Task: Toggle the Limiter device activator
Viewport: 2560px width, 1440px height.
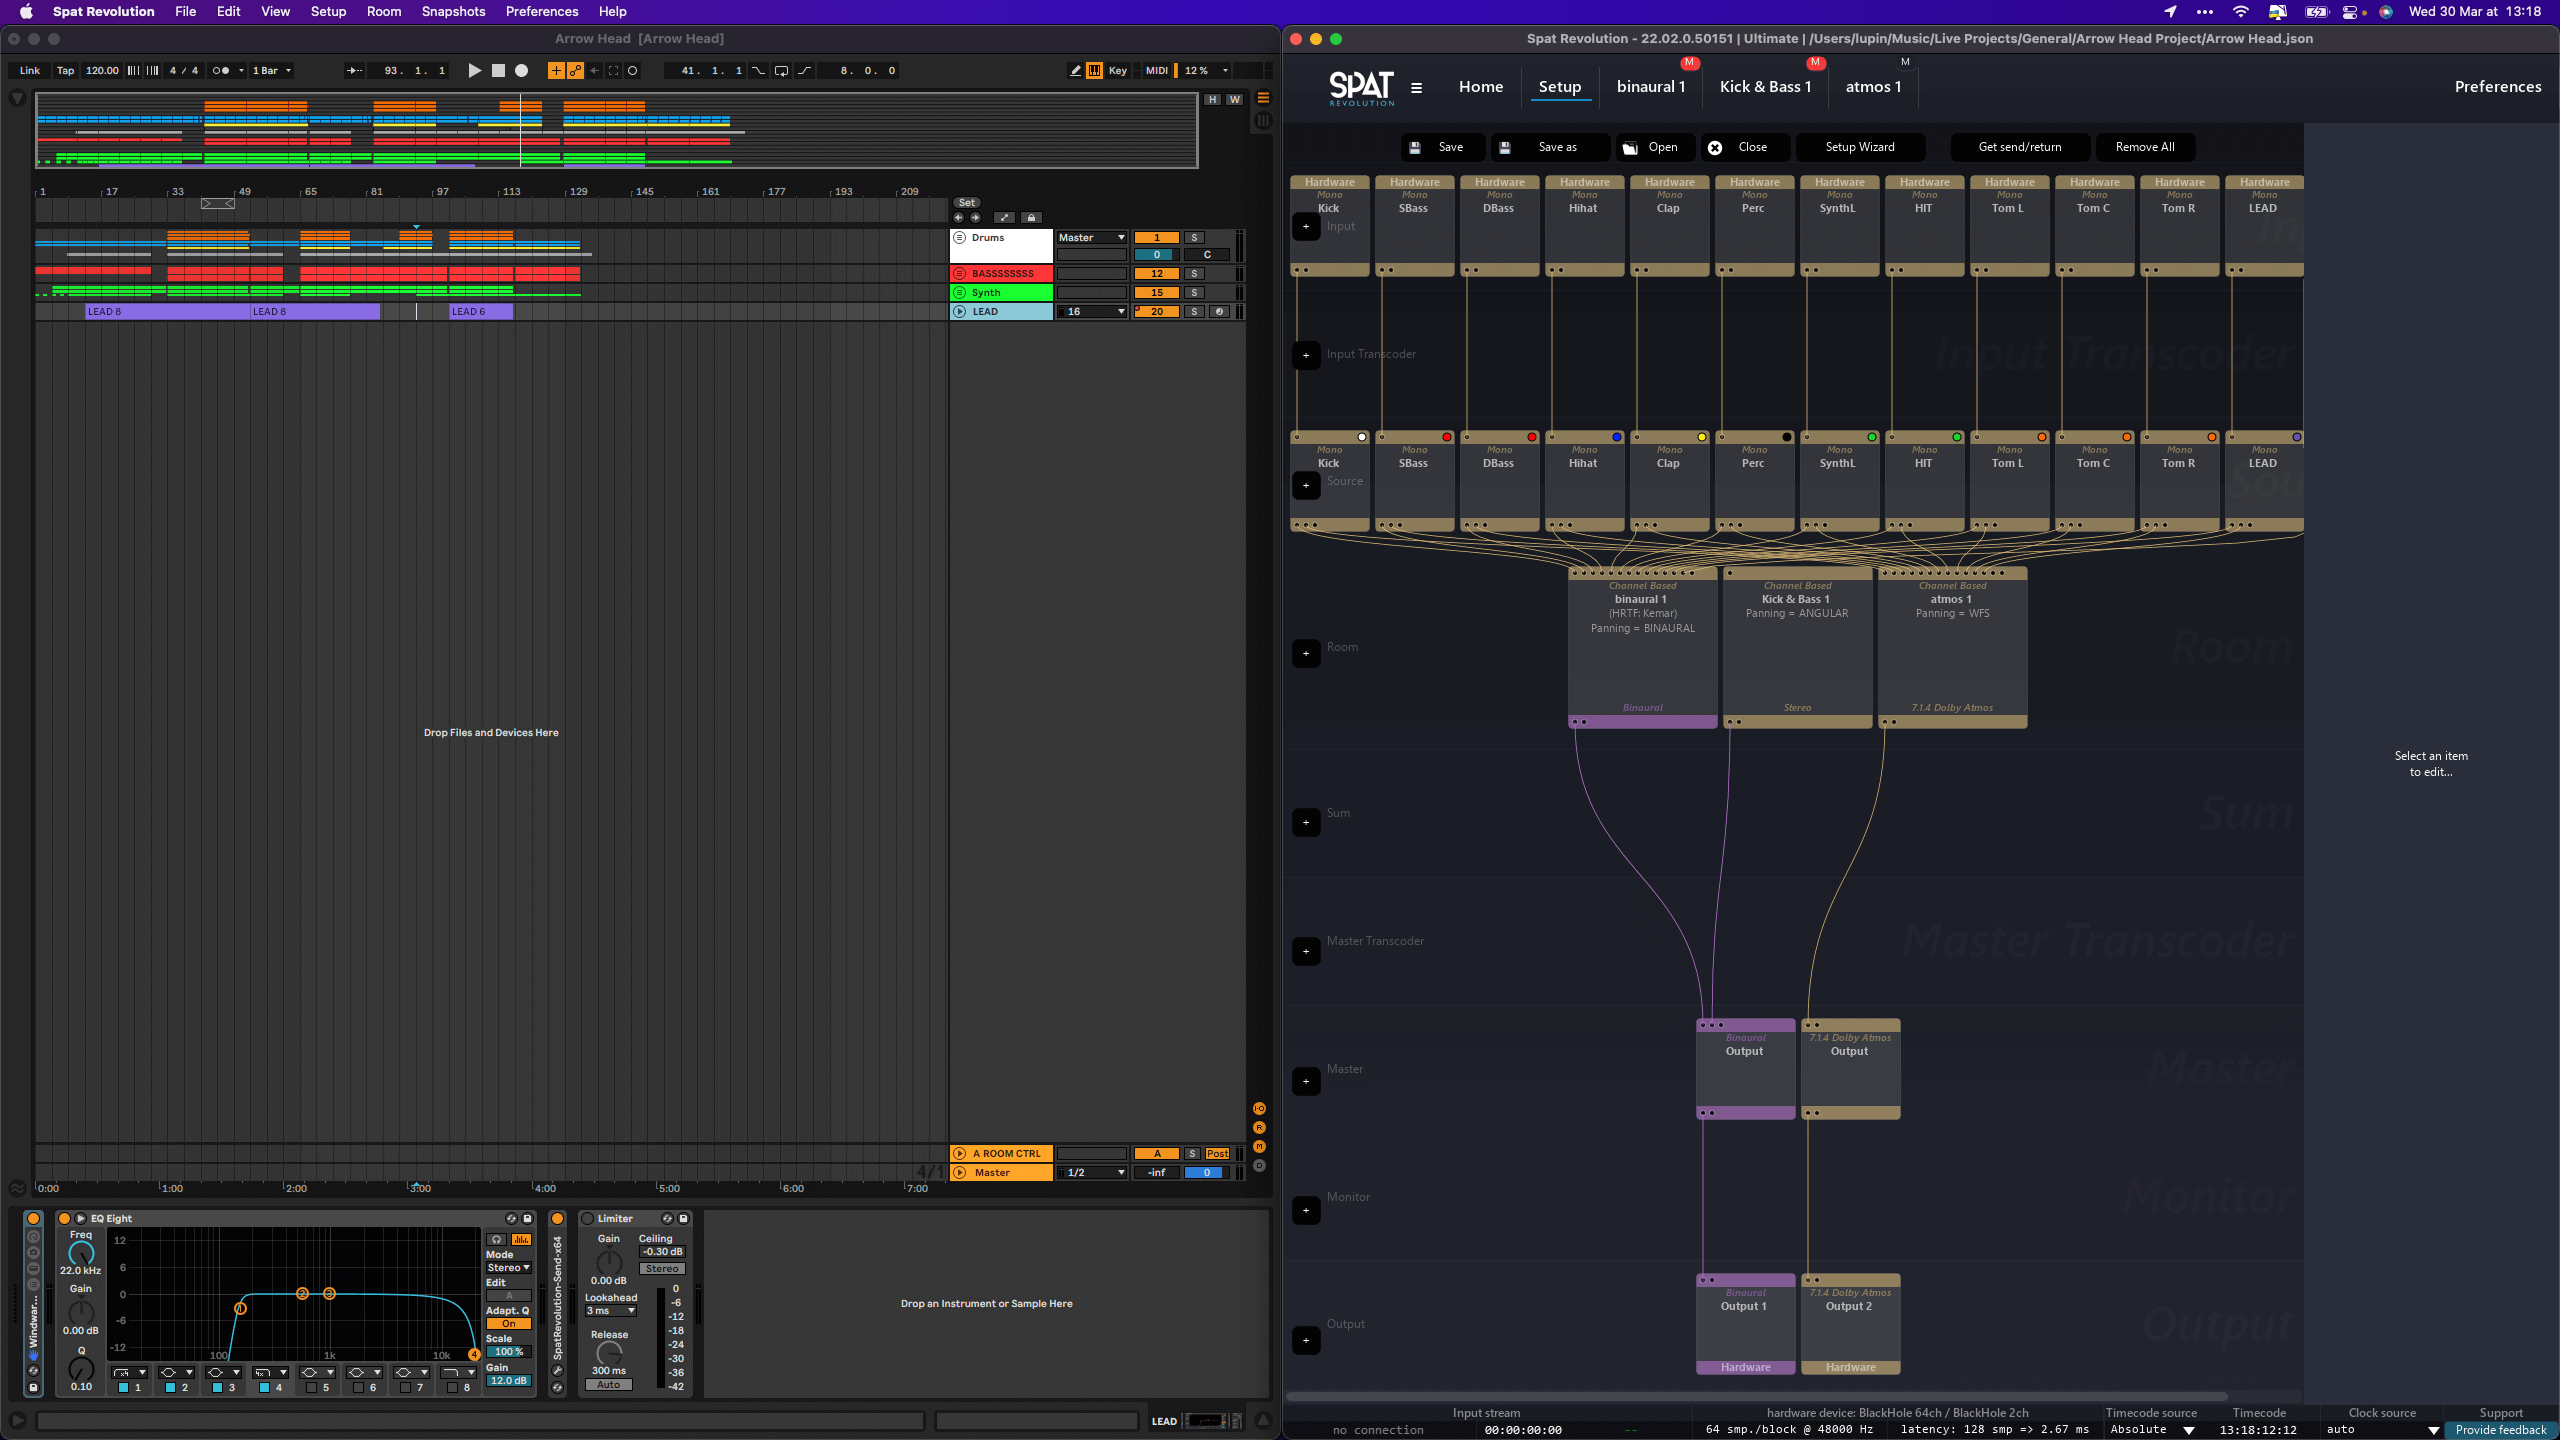Action: pos(588,1218)
